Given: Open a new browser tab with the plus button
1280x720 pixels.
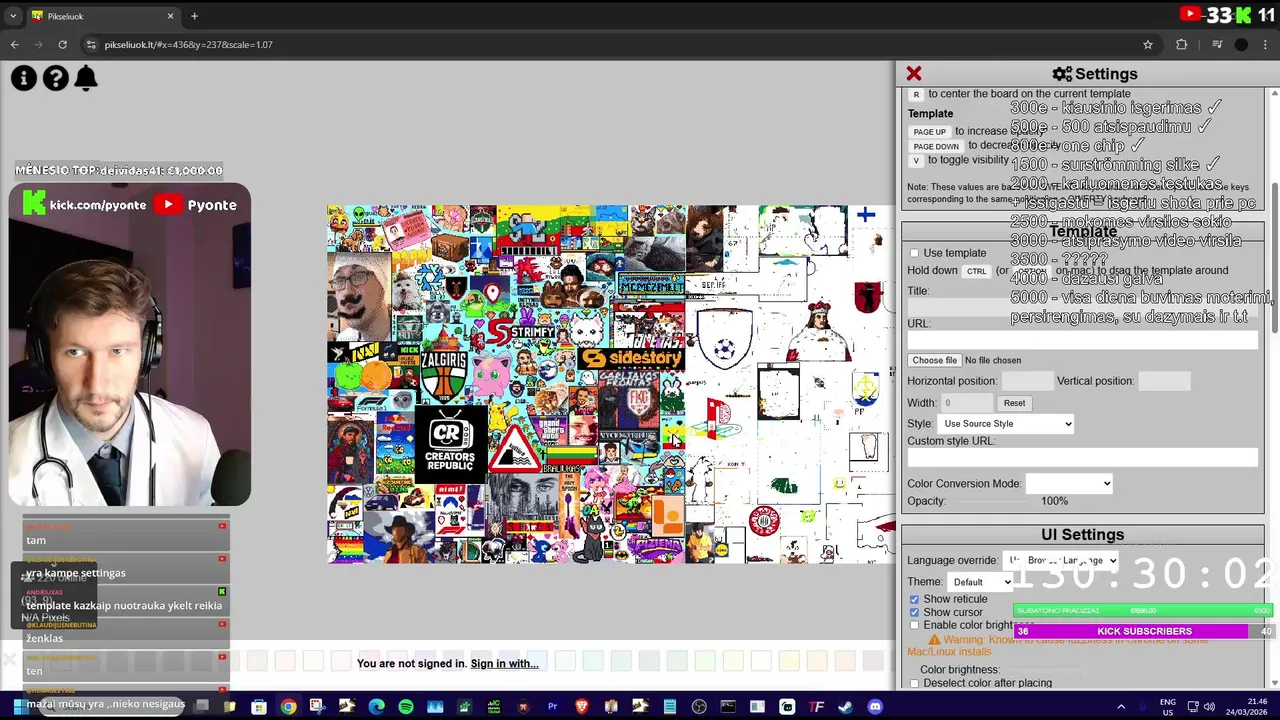Looking at the screenshot, I should (194, 16).
